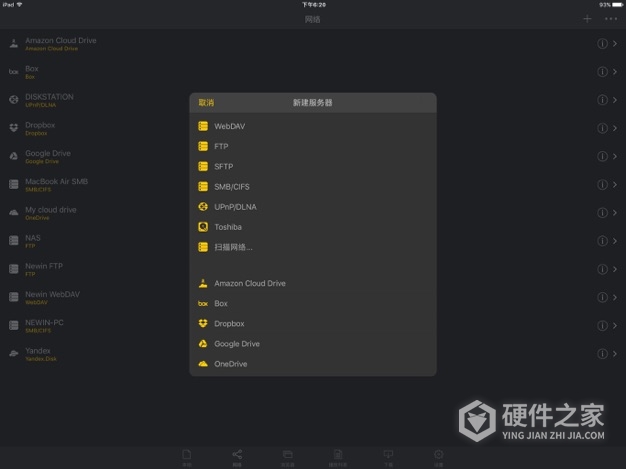Screen dimensions: 626x469
Task: Open the NEWIN-PC server entry
Action: click(313, 325)
